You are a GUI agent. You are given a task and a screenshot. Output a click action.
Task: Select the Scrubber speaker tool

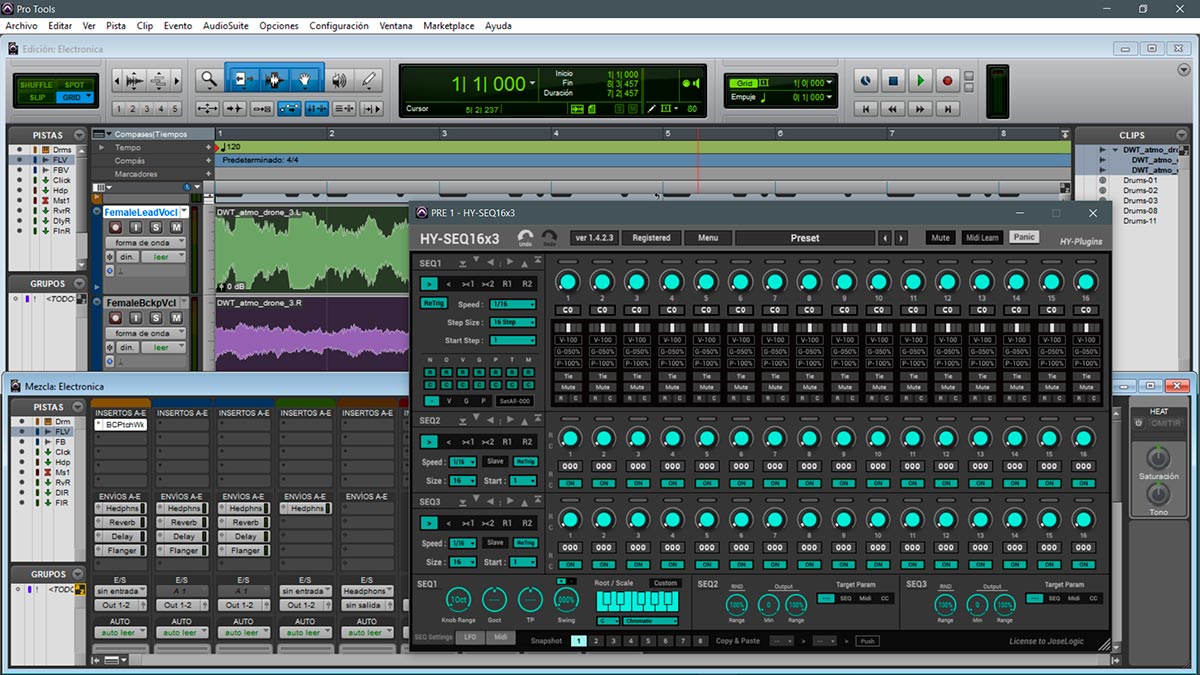339,80
